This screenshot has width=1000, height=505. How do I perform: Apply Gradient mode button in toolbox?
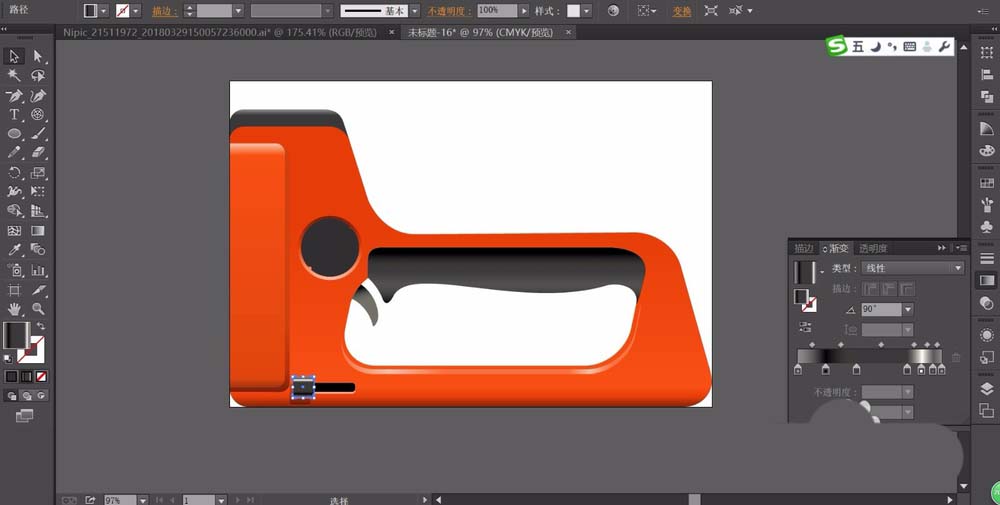coord(26,377)
